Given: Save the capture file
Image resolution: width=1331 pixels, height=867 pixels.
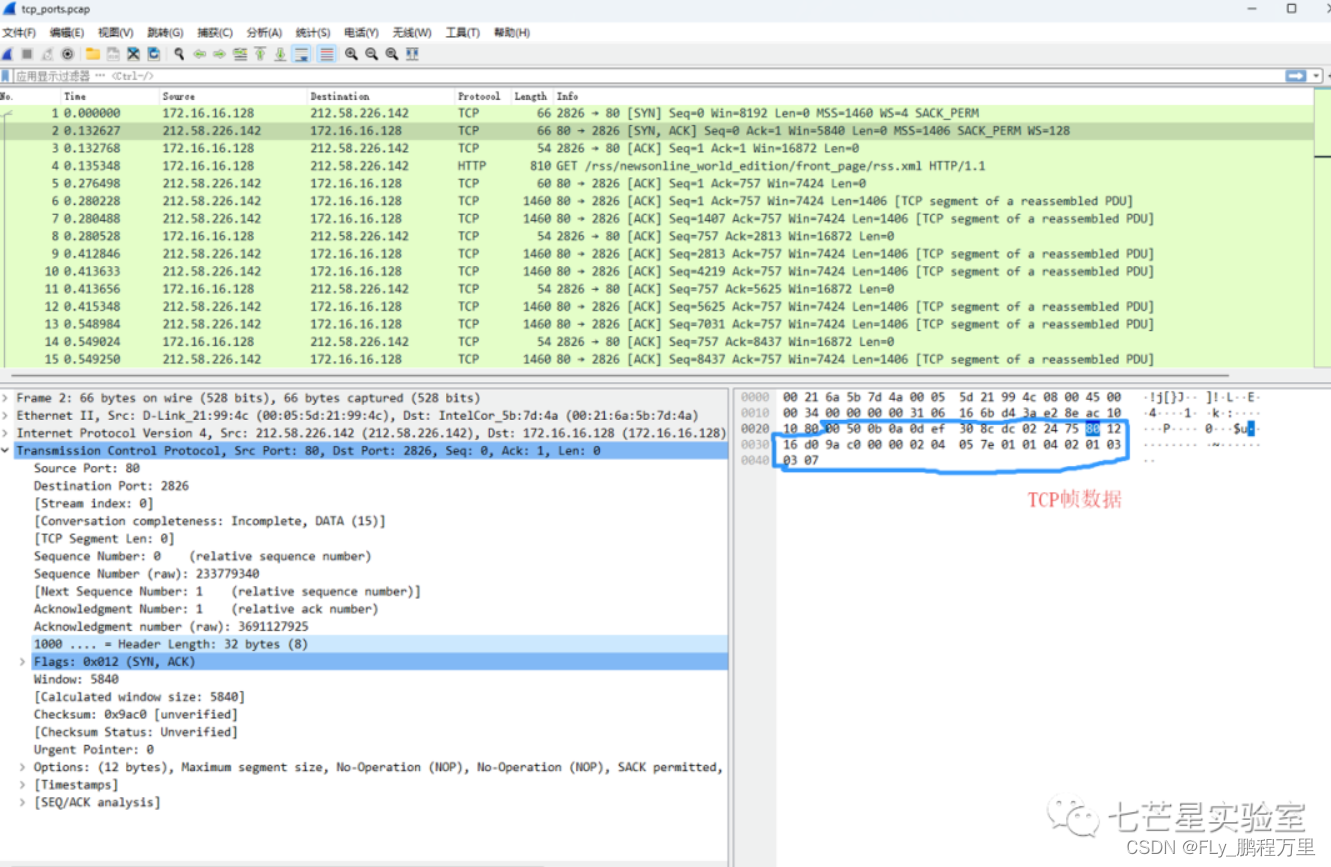Looking at the screenshot, I should tap(113, 54).
